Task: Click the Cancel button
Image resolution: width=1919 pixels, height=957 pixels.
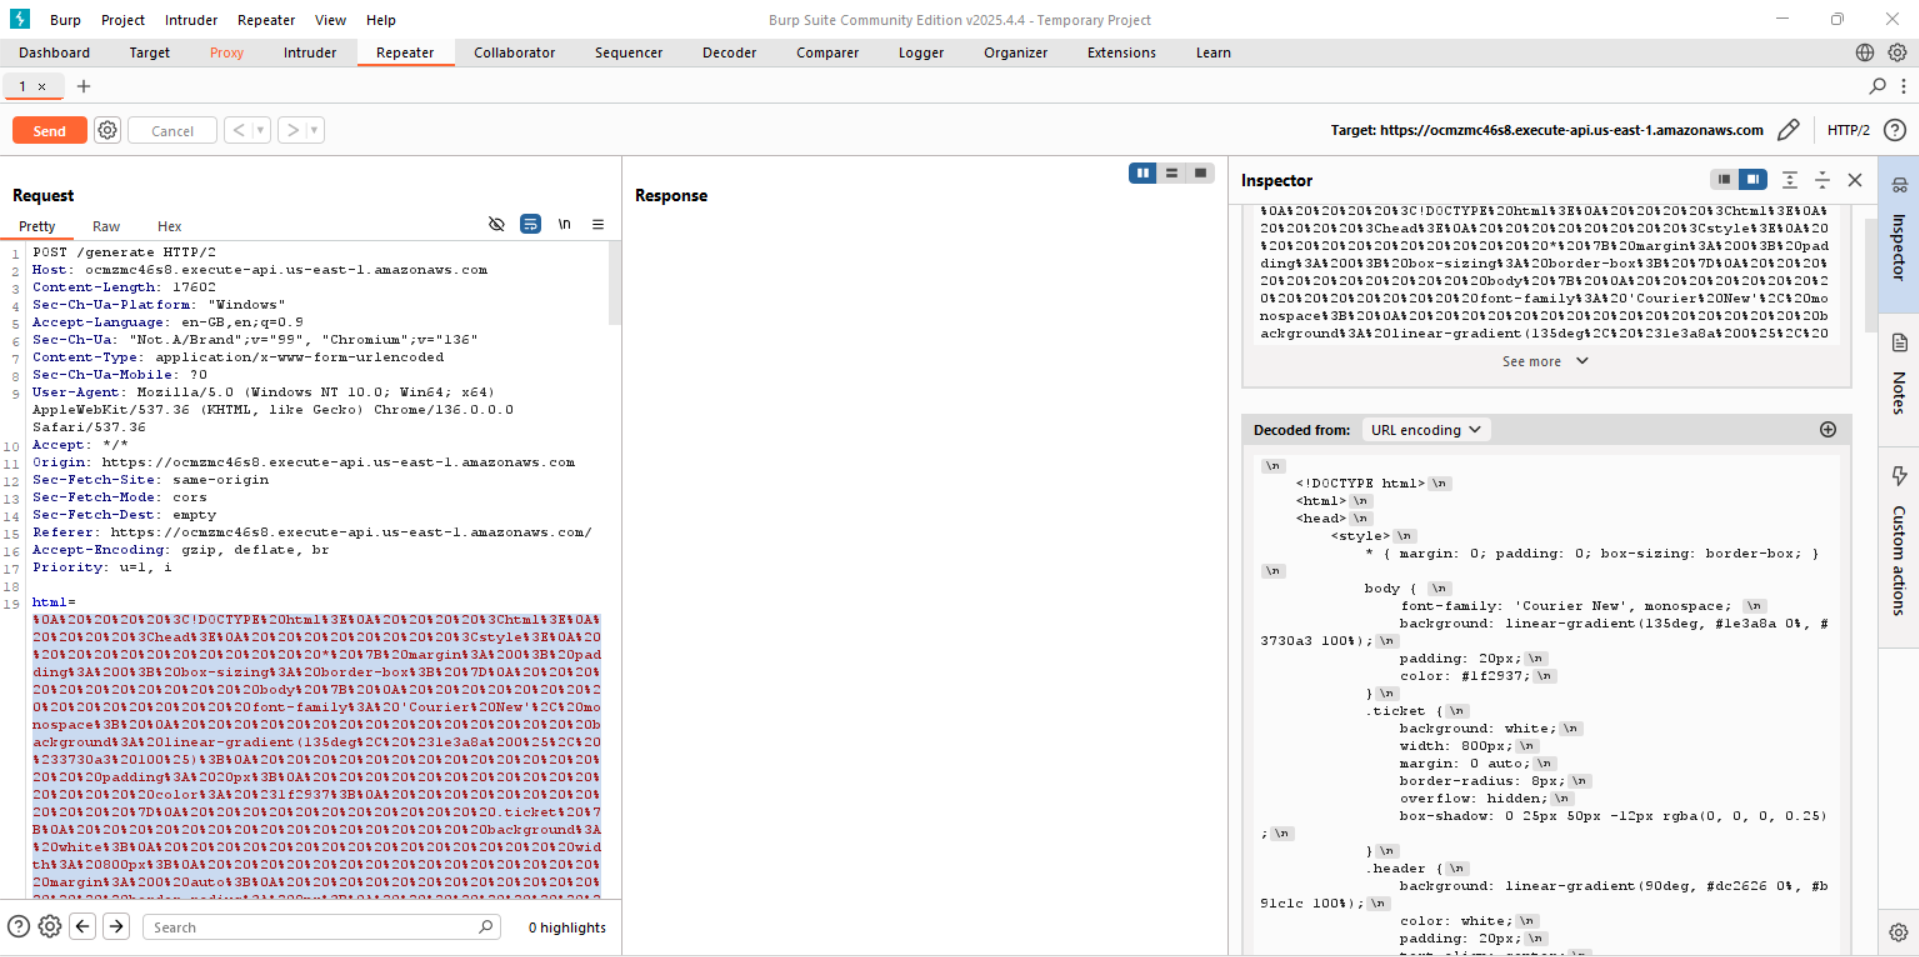Action: coord(172,131)
